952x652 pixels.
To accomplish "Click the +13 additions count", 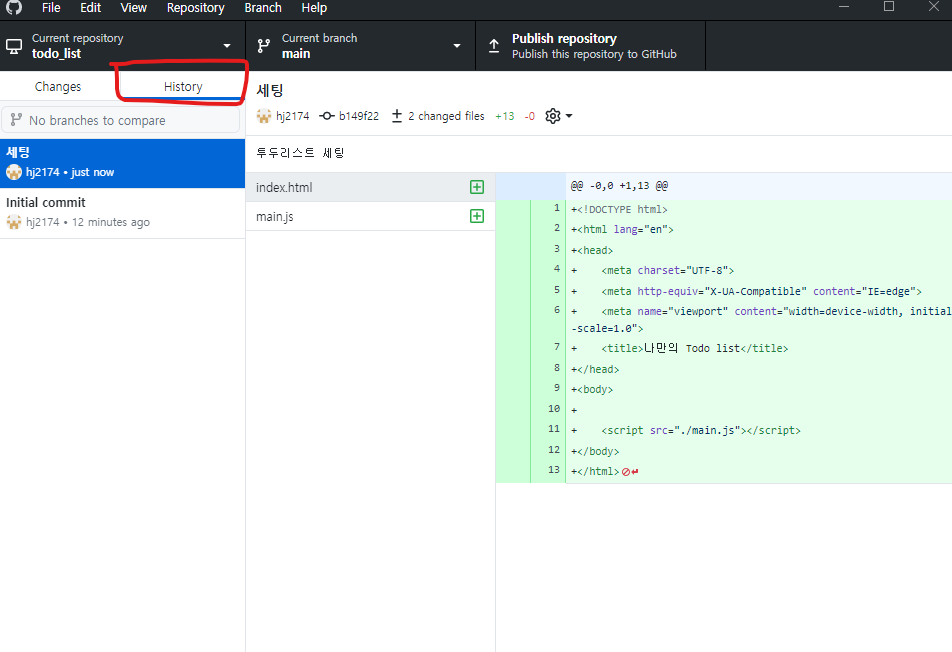I will pos(505,116).
